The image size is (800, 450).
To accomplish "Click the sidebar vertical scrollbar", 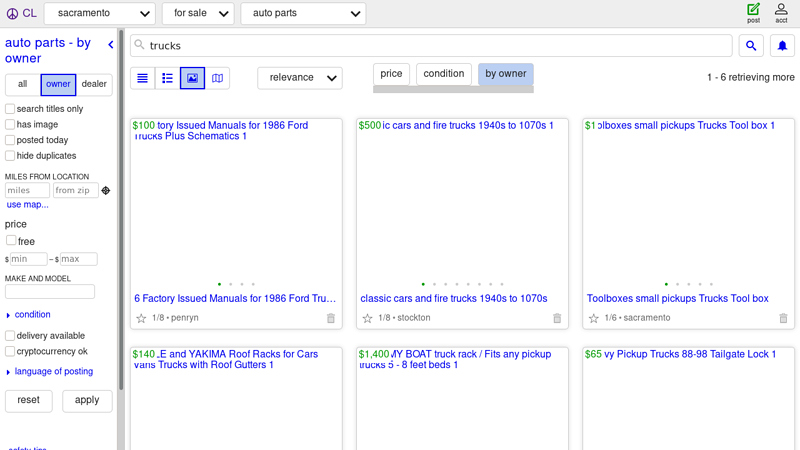I will 122,200.
